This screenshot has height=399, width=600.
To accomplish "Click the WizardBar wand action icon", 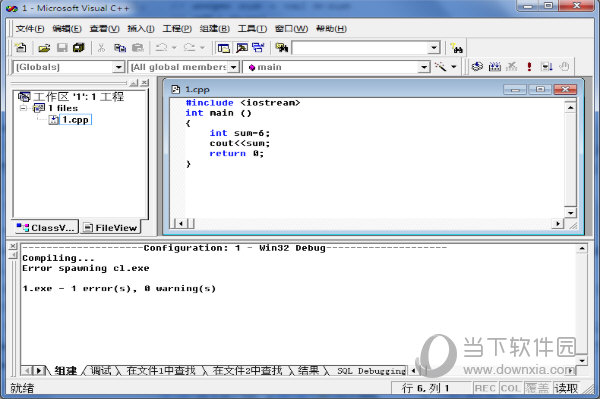I will [x=440, y=67].
